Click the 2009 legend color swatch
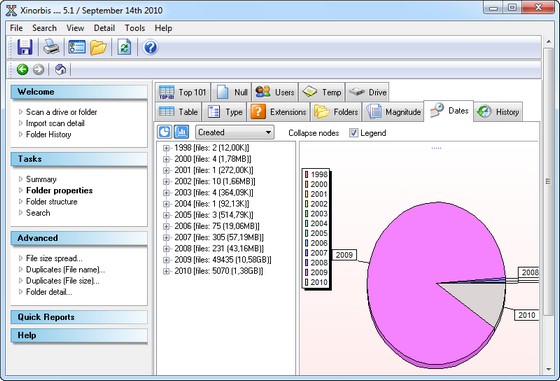The height and width of the screenshot is (381, 560). click(x=306, y=272)
